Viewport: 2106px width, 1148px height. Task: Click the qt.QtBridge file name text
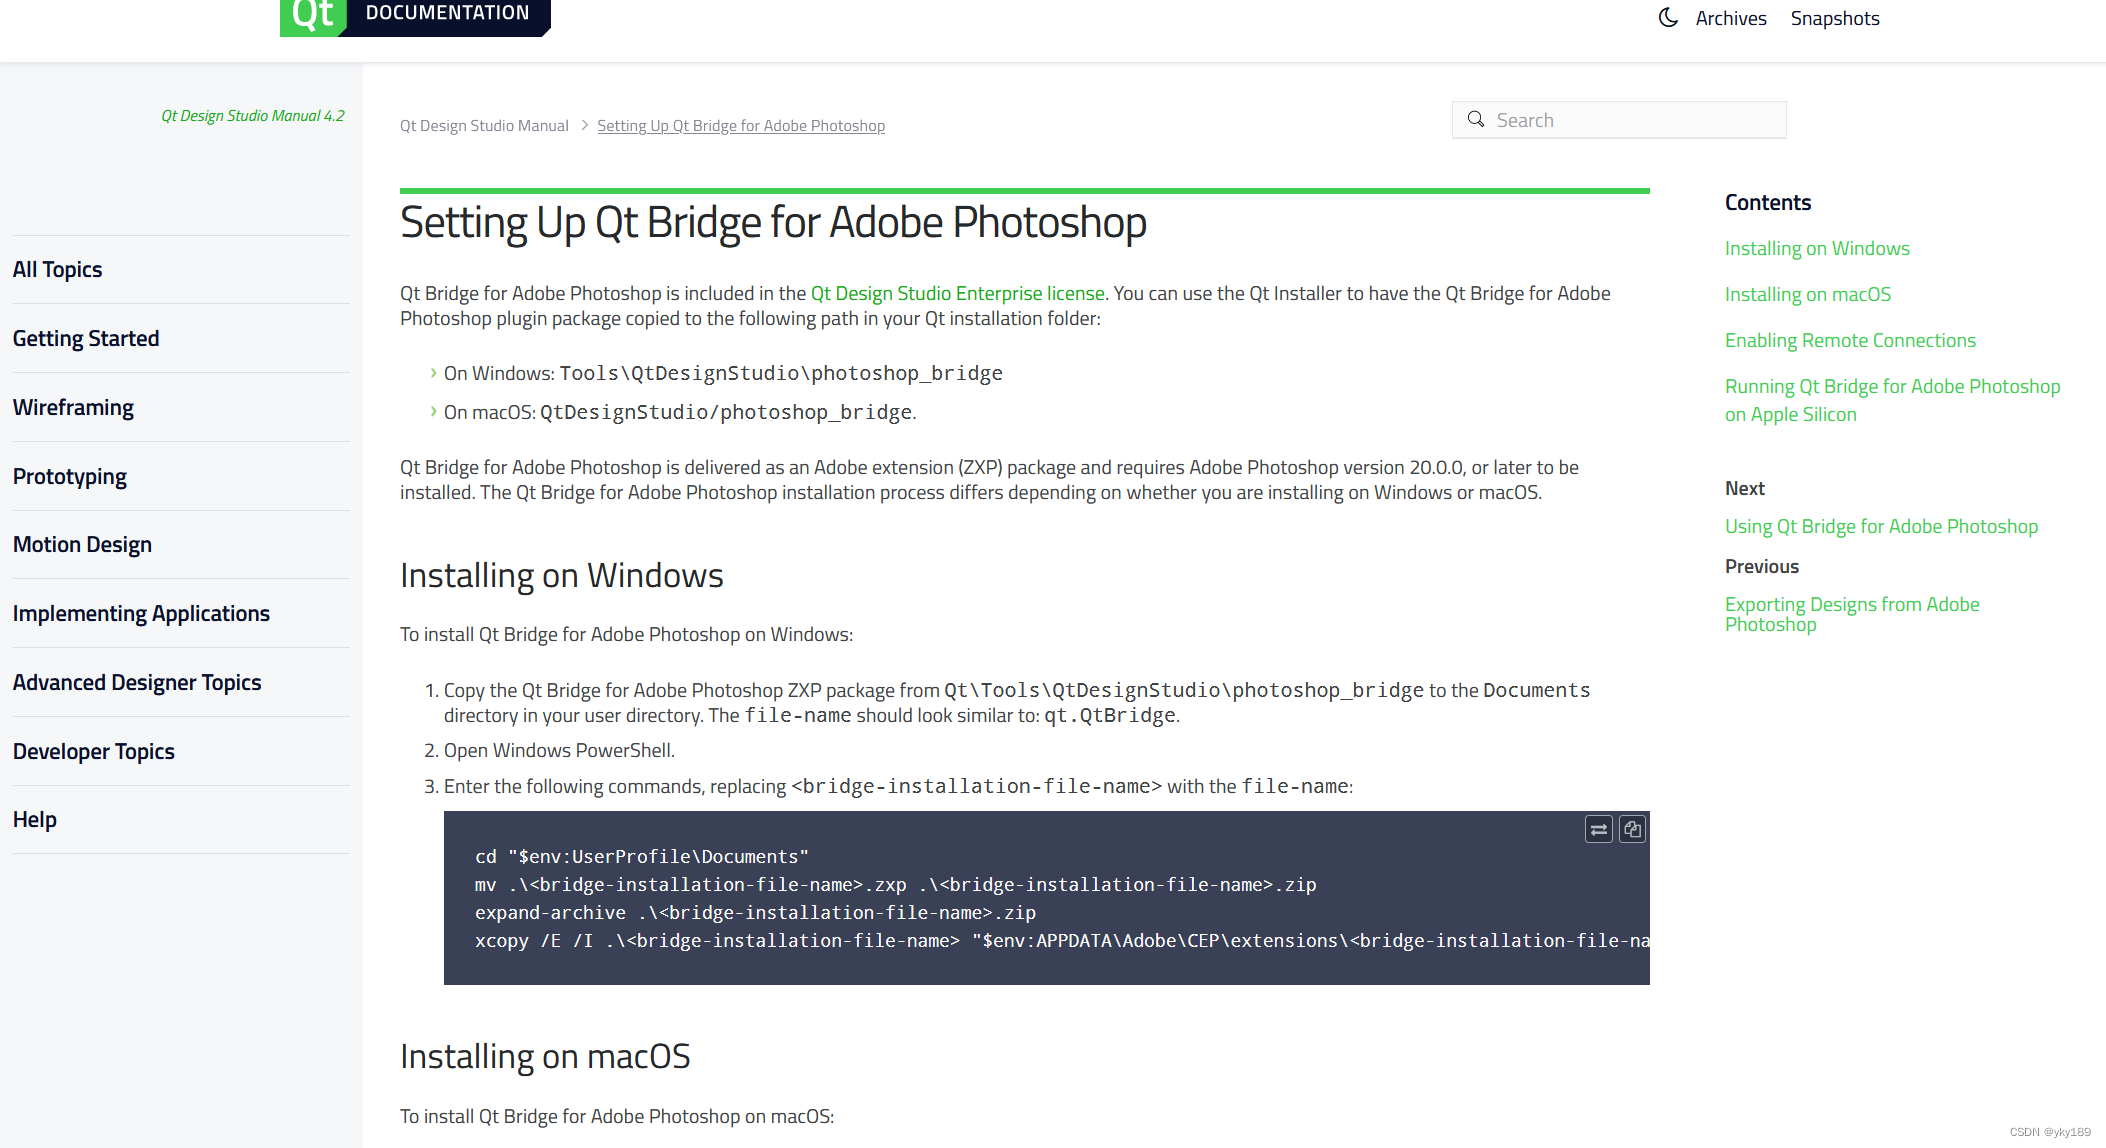[x=1110, y=716]
